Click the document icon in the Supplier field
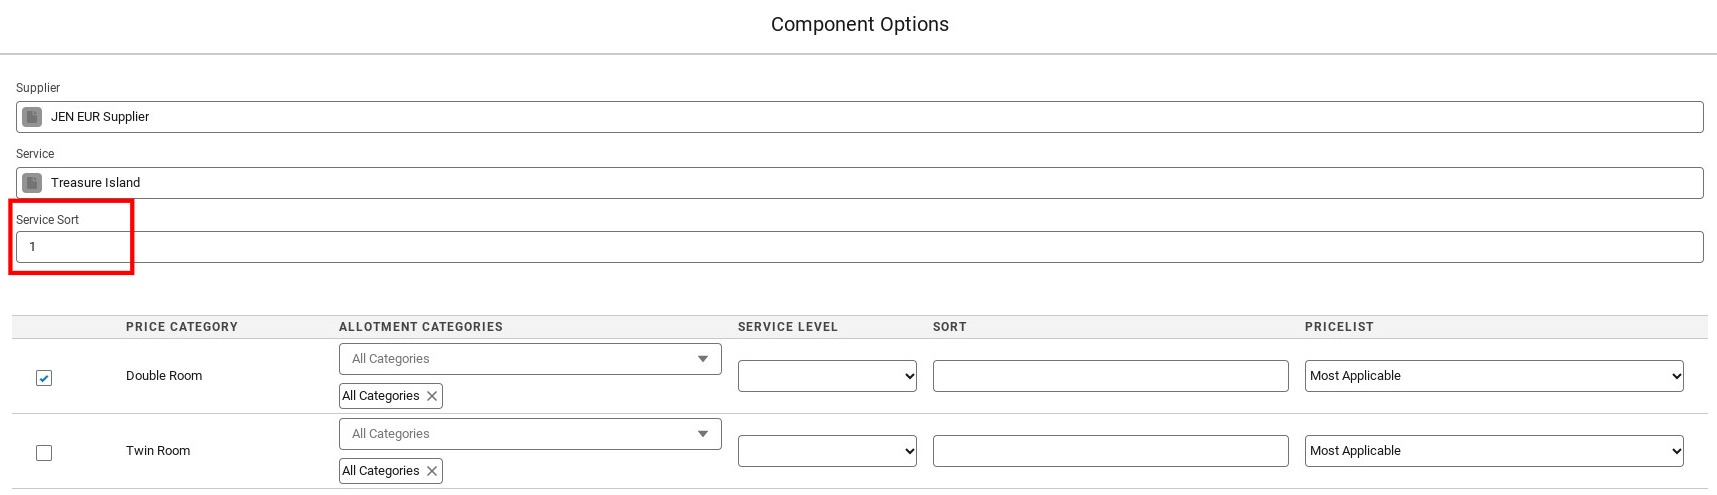Viewport: 1717px width, 495px height. [32, 117]
